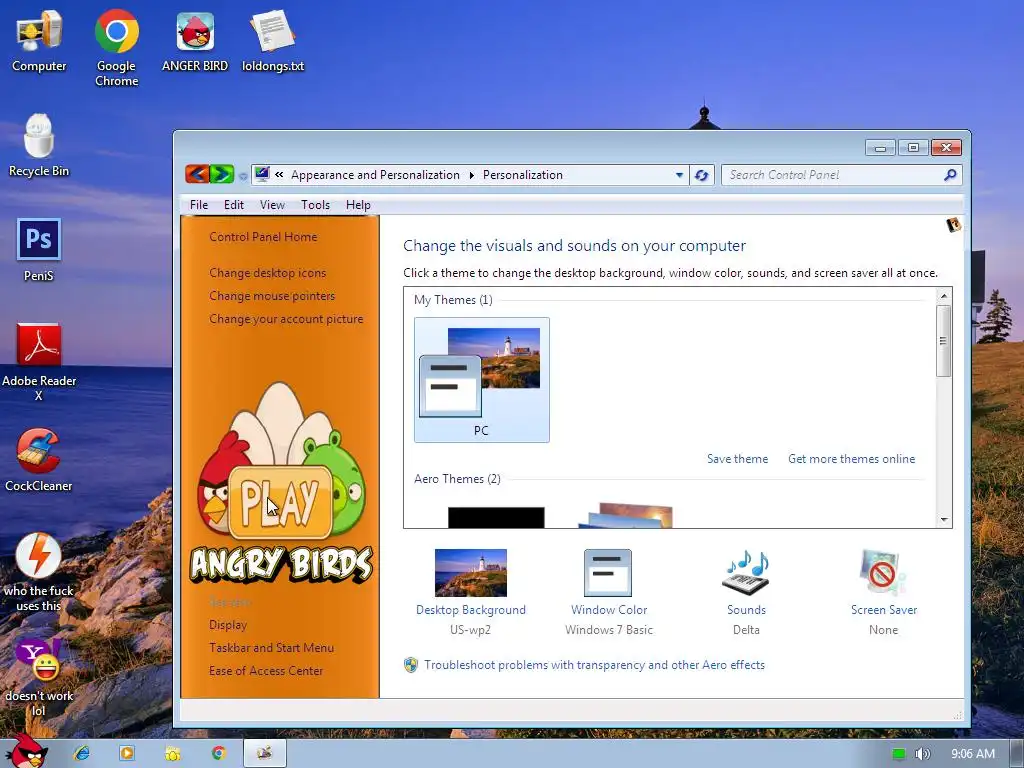Click the taskbar clock 9:06 AM
The width and height of the screenshot is (1024, 768).
[973, 754]
